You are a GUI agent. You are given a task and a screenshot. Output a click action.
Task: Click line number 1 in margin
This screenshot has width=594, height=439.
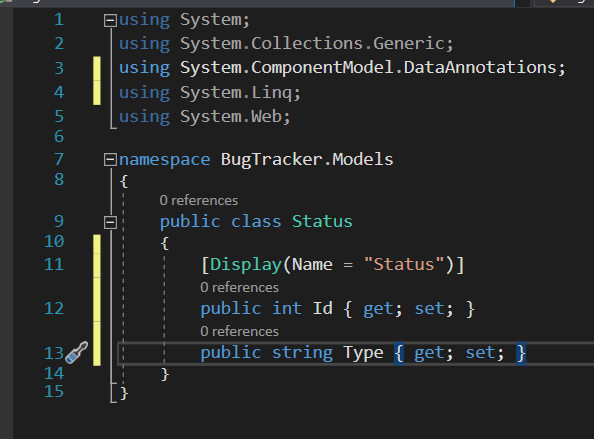[59, 20]
